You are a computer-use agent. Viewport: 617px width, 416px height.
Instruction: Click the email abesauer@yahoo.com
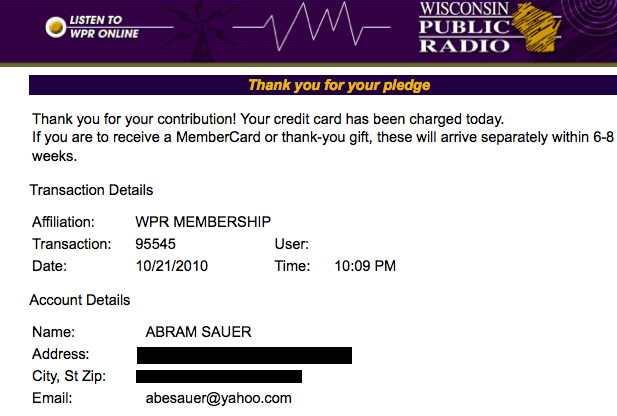[x=219, y=398]
